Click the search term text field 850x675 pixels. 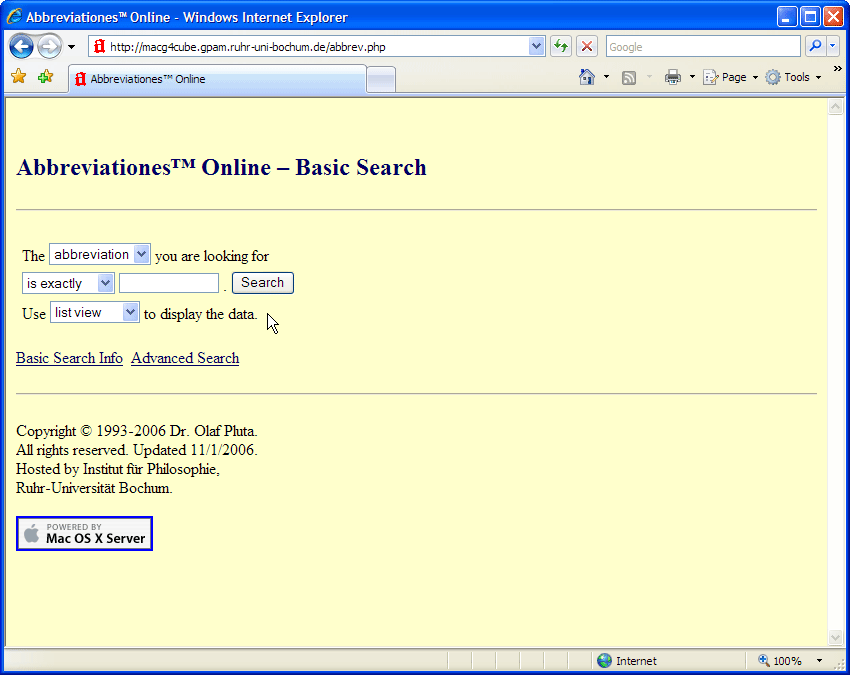click(x=169, y=284)
